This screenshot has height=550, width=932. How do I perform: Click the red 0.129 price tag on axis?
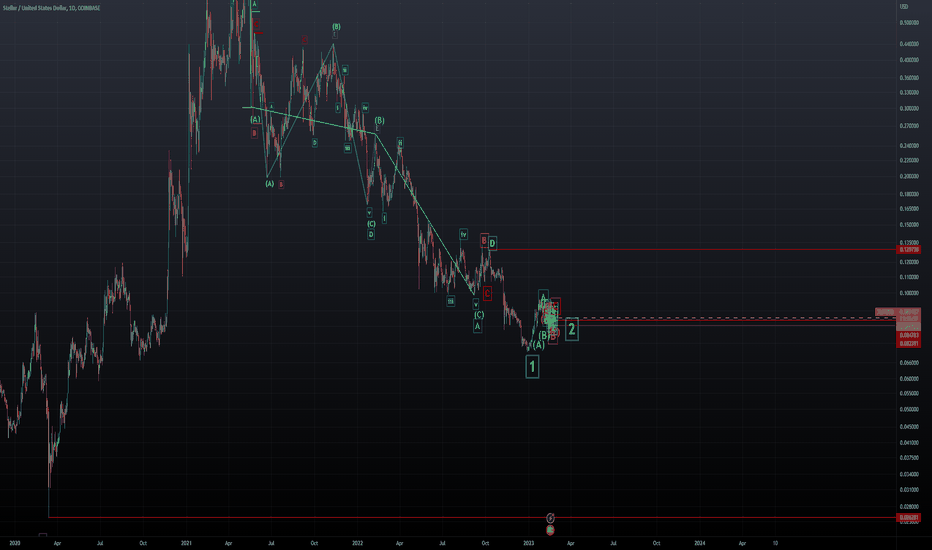tap(908, 250)
